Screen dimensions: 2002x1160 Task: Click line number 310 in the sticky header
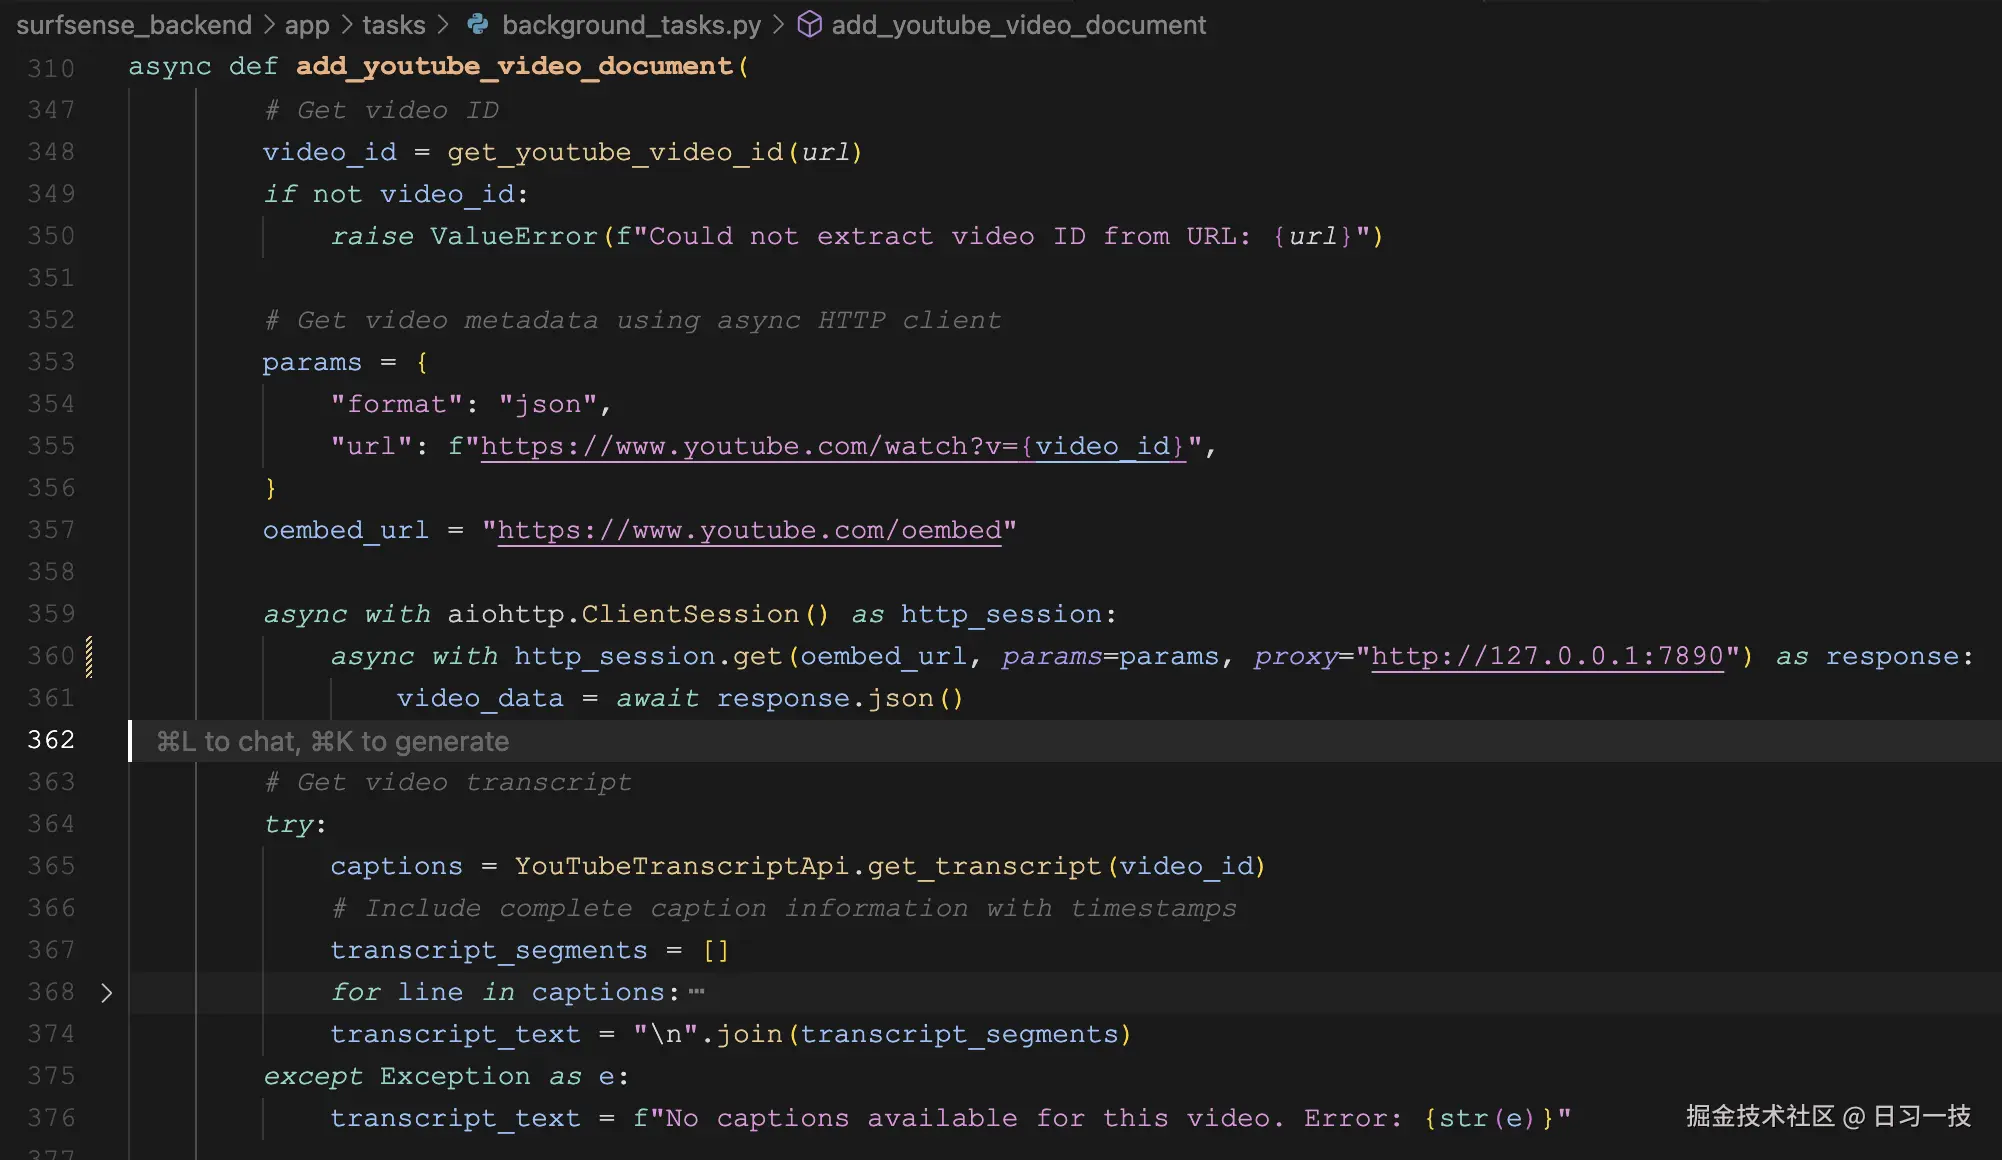tap(52, 66)
